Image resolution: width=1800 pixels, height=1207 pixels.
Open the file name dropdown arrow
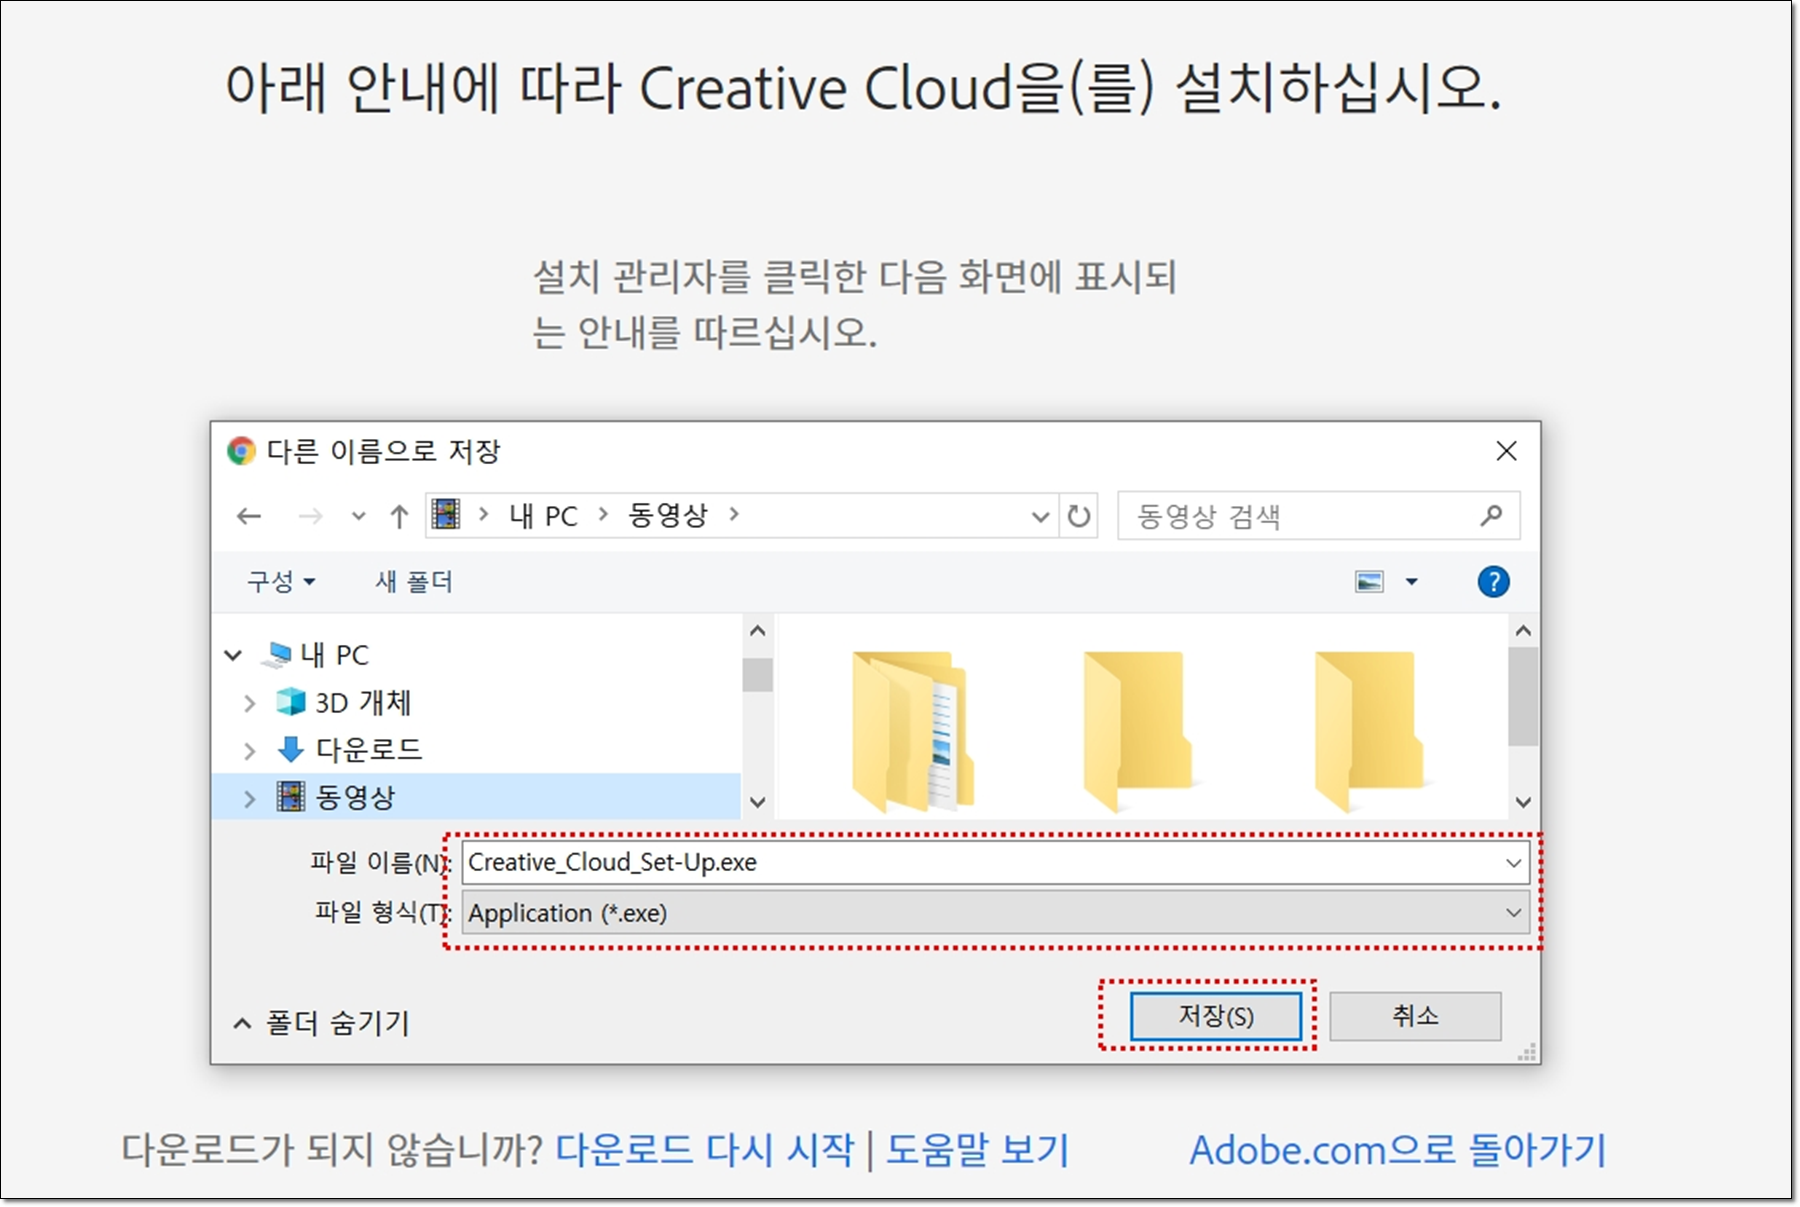tap(1514, 862)
